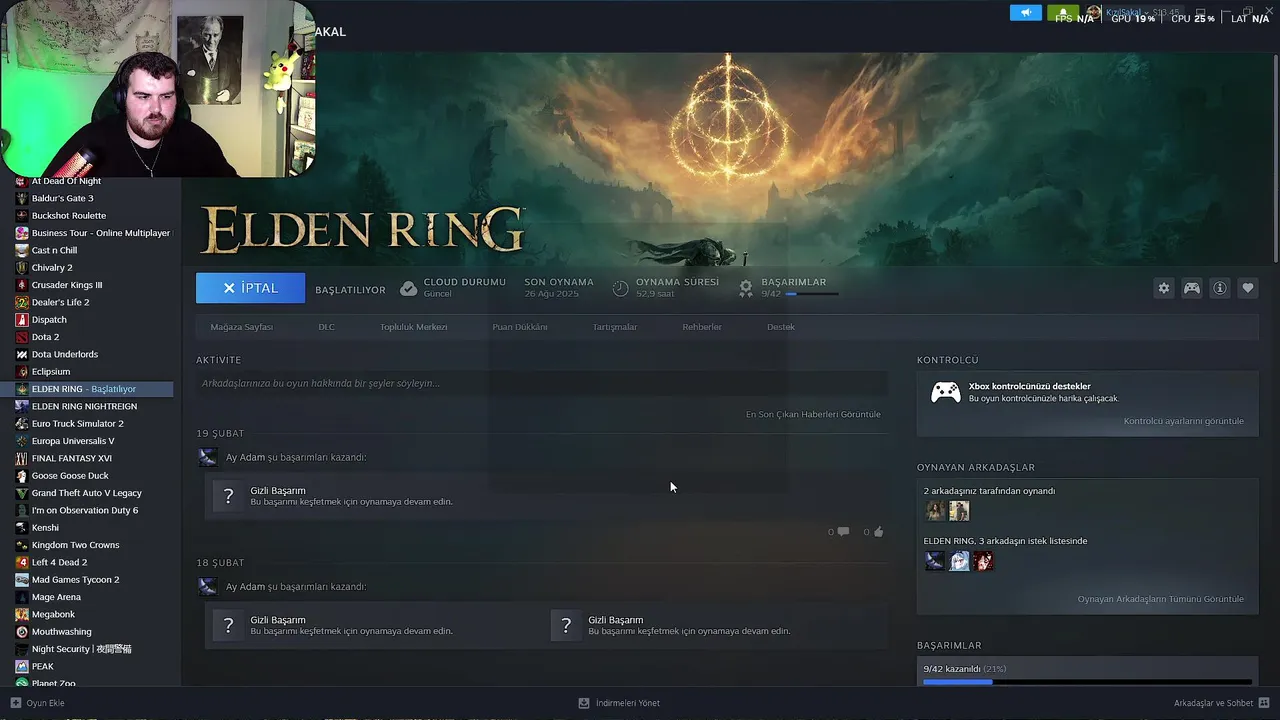Click the Cloud Durumu checkmark icon
The height and width of the screenshot is (720, 1280).
click(408, 288)
